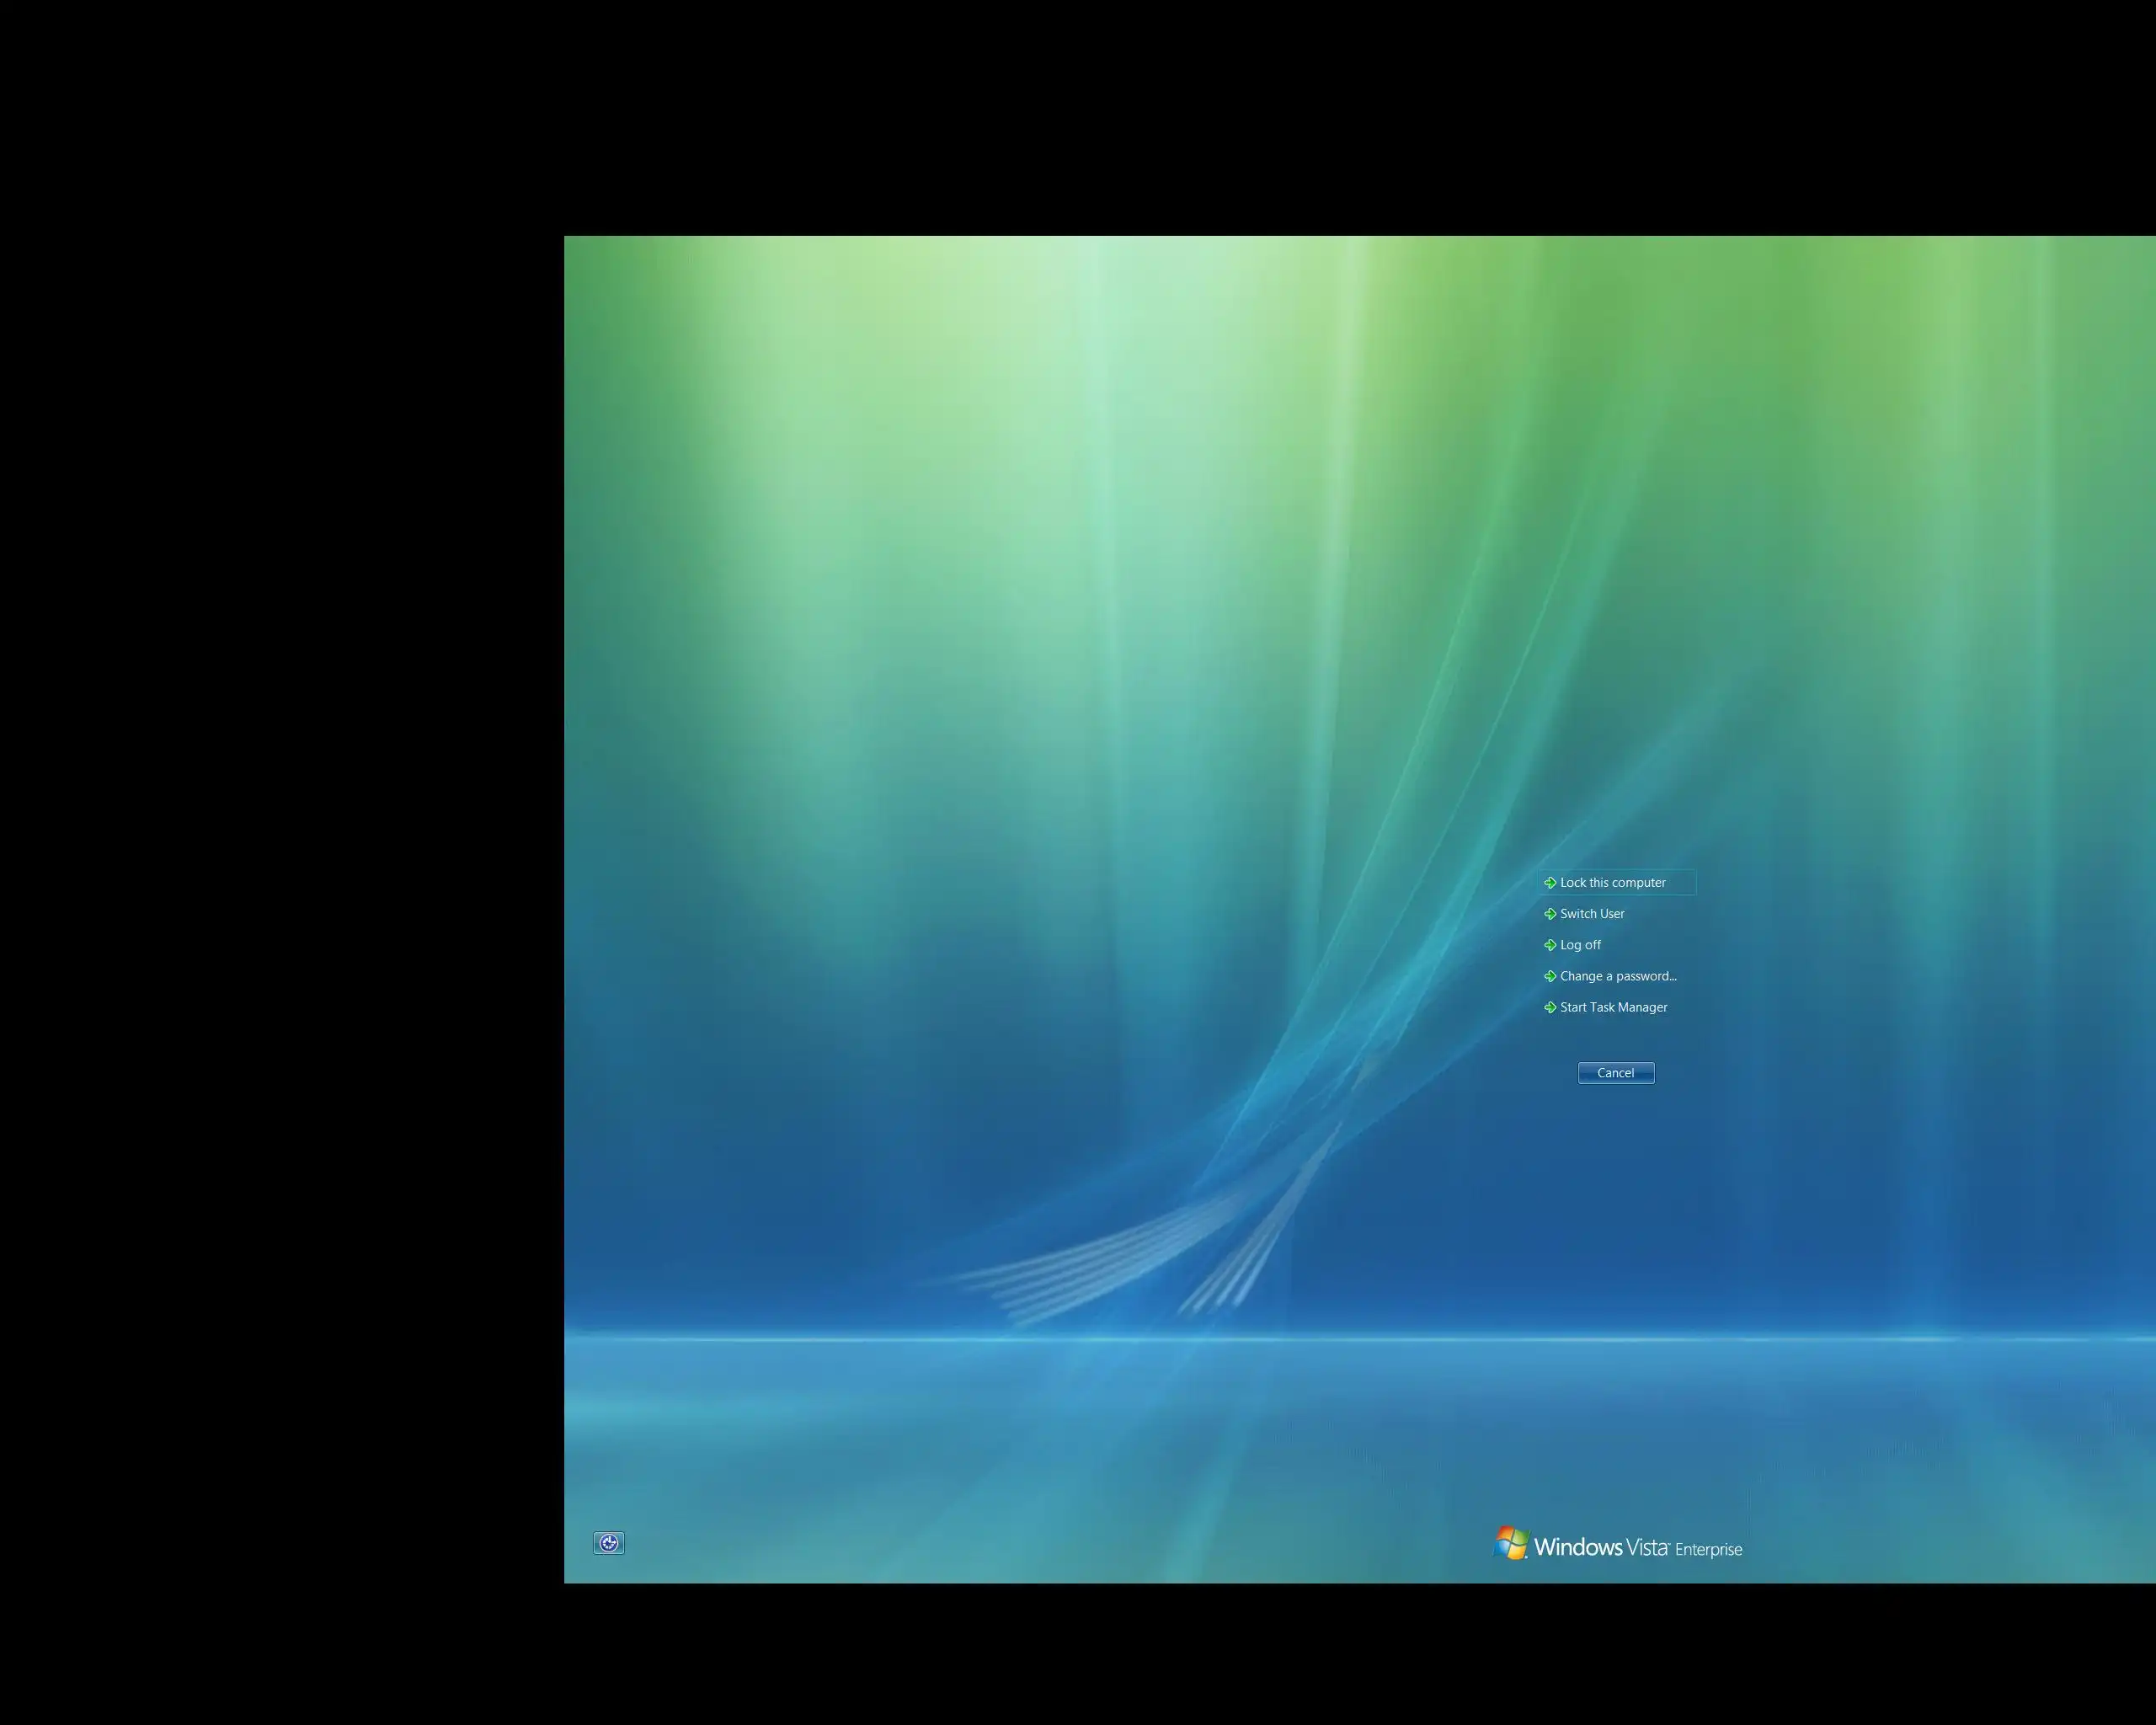Click green arrow next to Log off

click(1550, 944)
